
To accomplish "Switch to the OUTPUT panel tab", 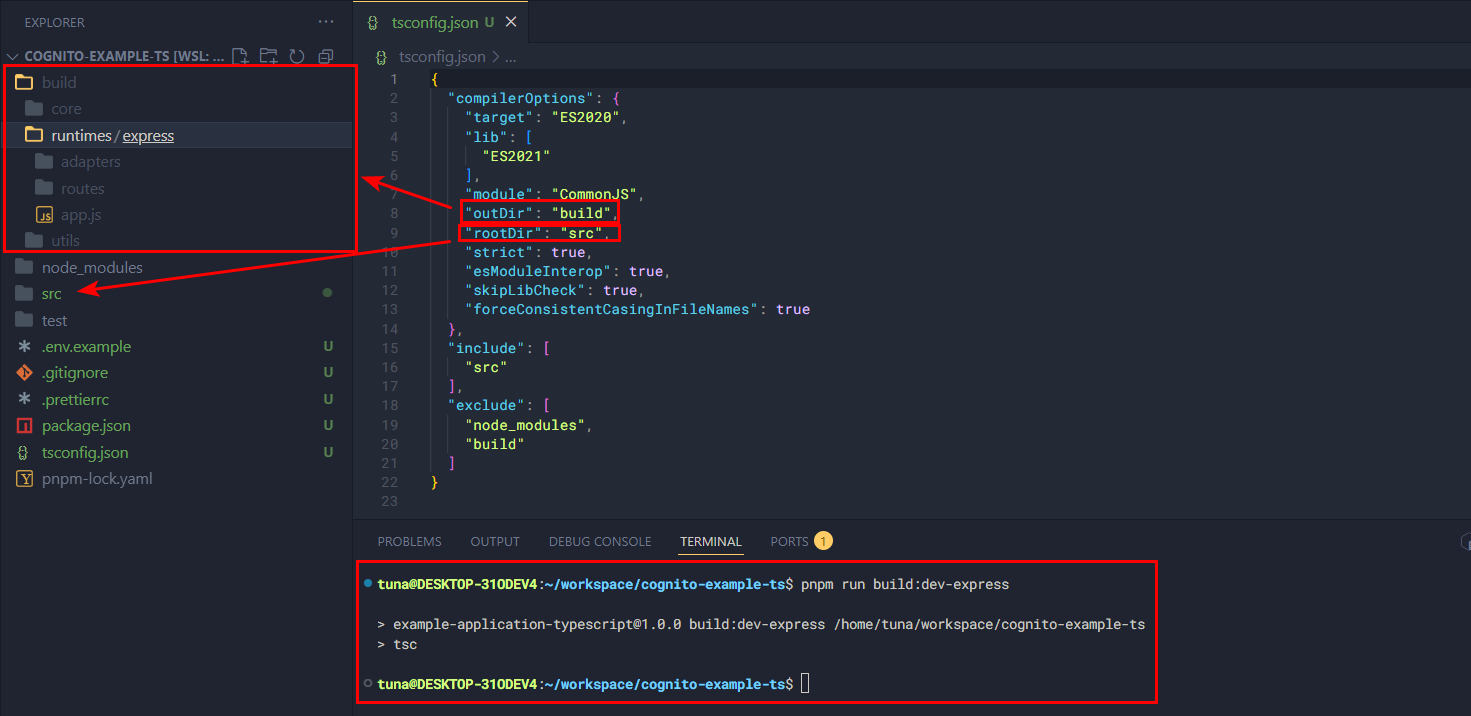I will click(x=495, y=541).
